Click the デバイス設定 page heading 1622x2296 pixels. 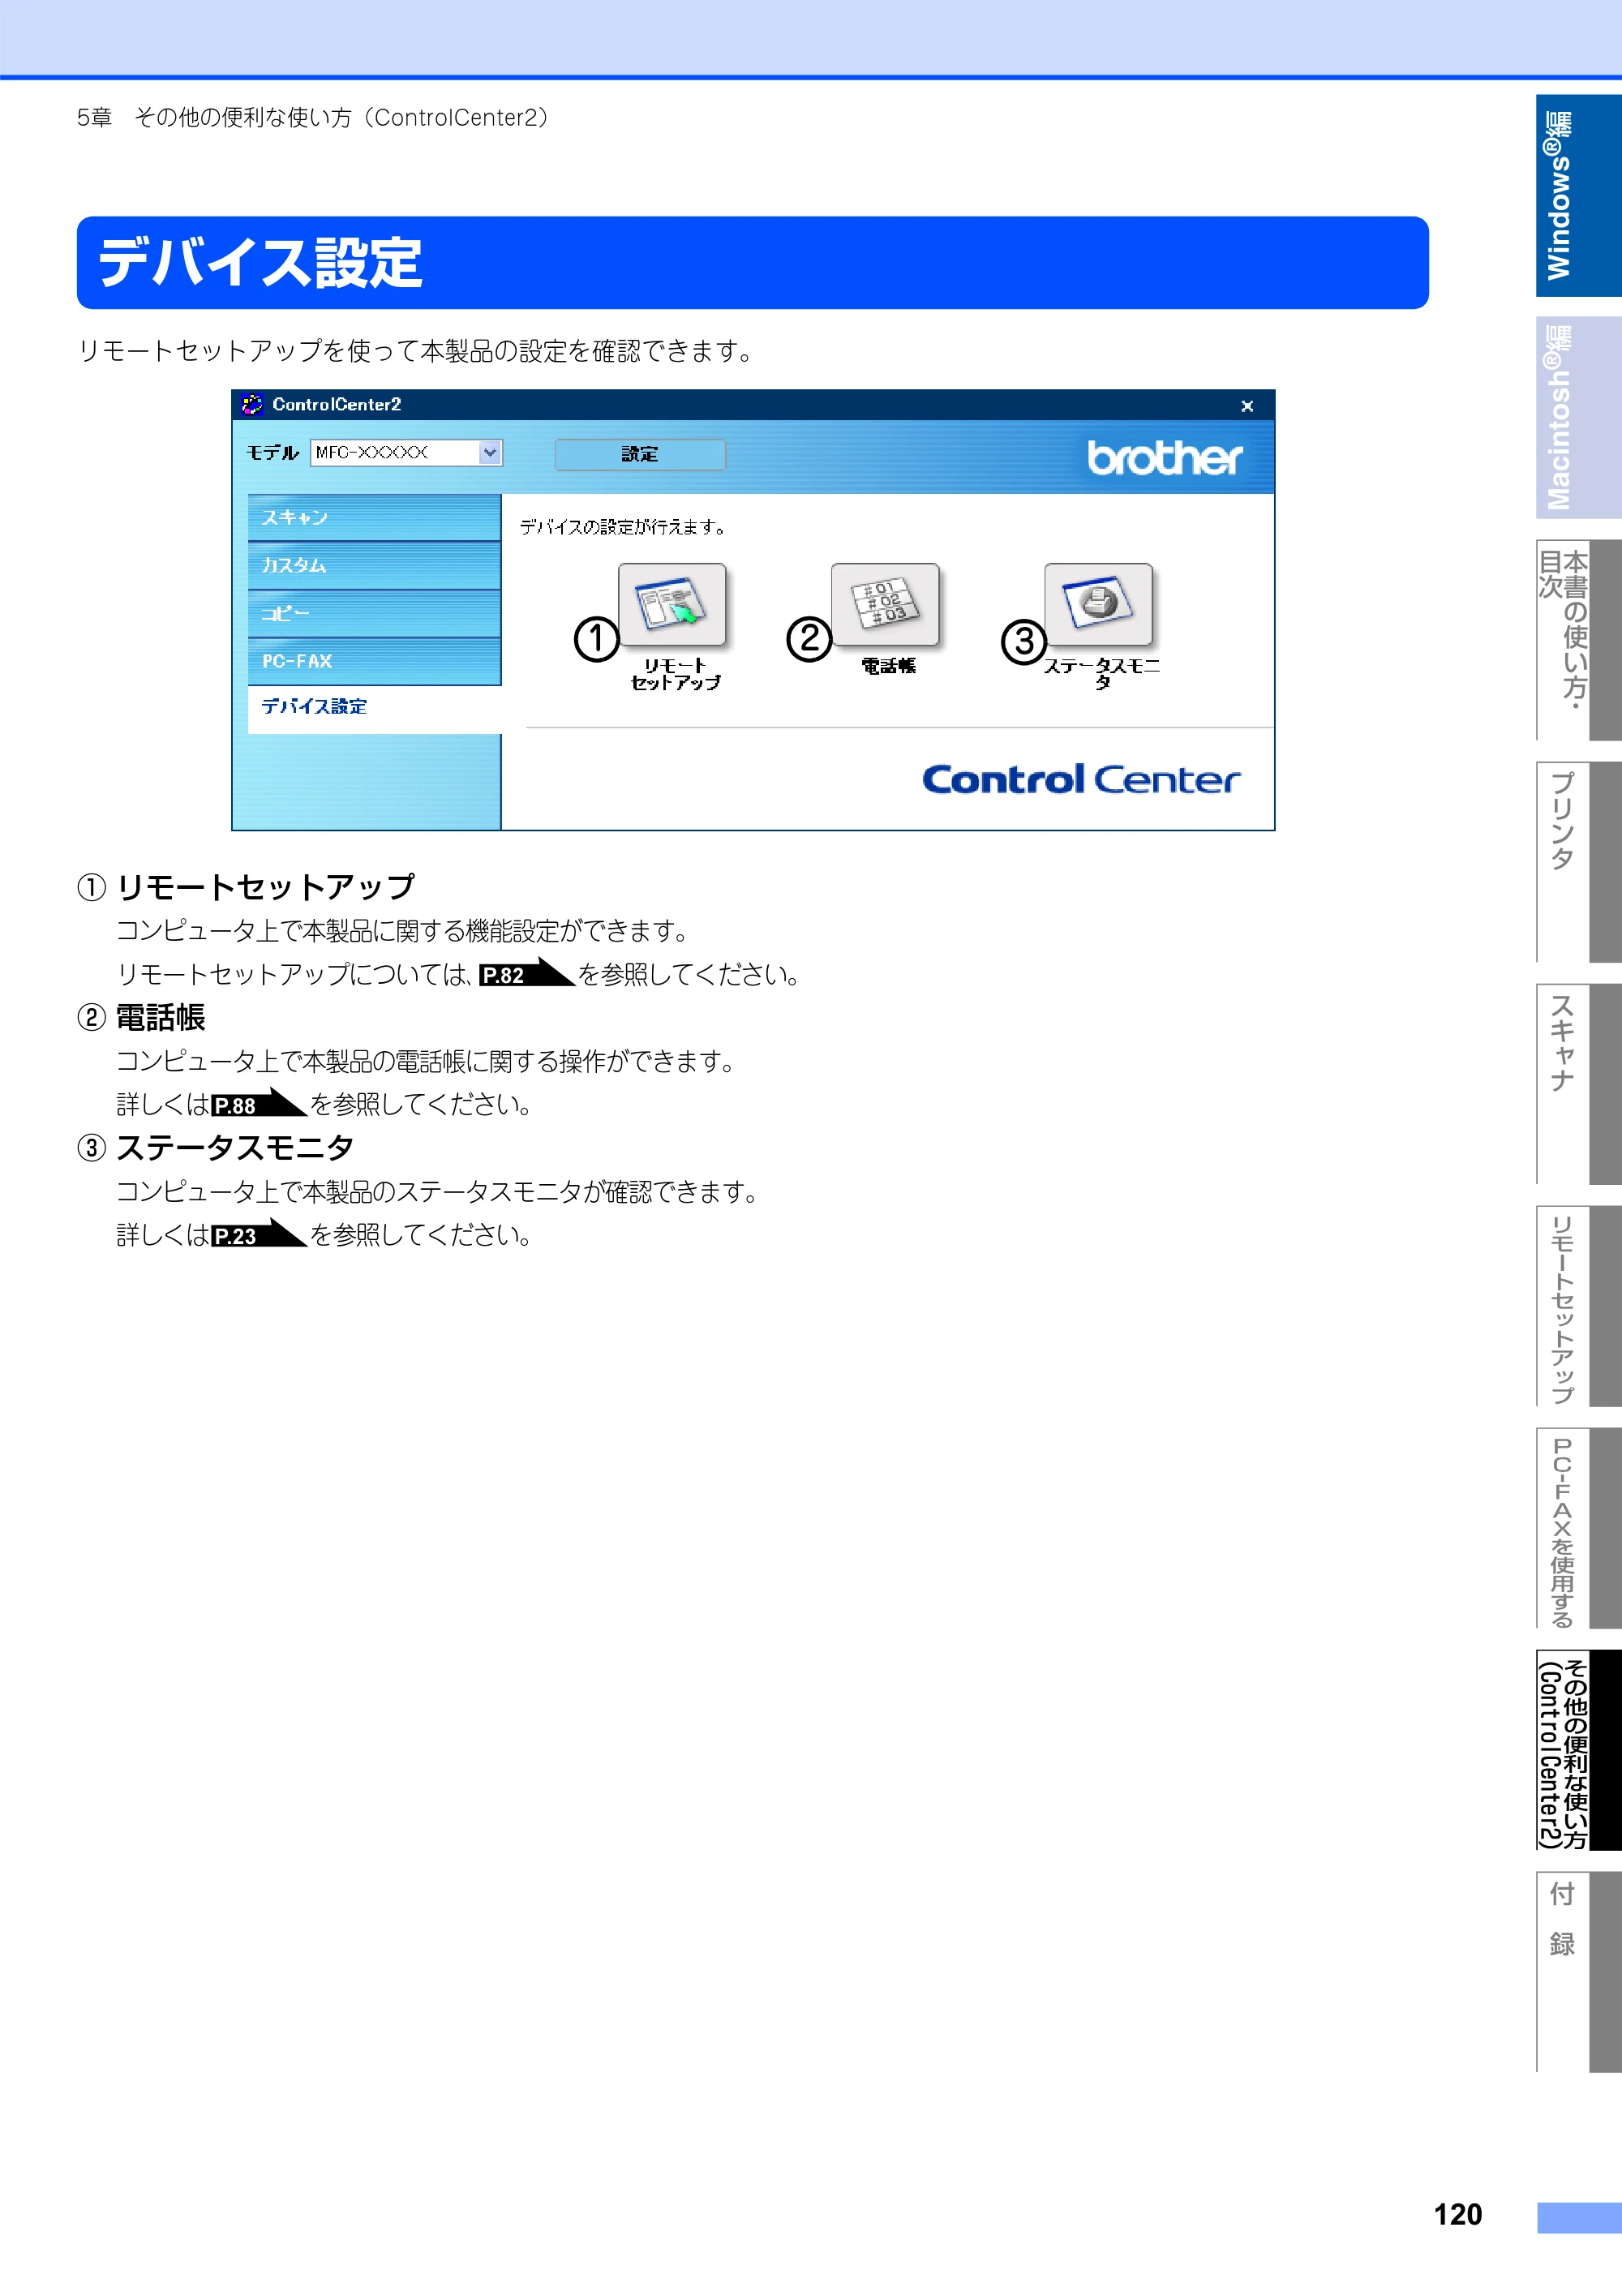point(260,263)
